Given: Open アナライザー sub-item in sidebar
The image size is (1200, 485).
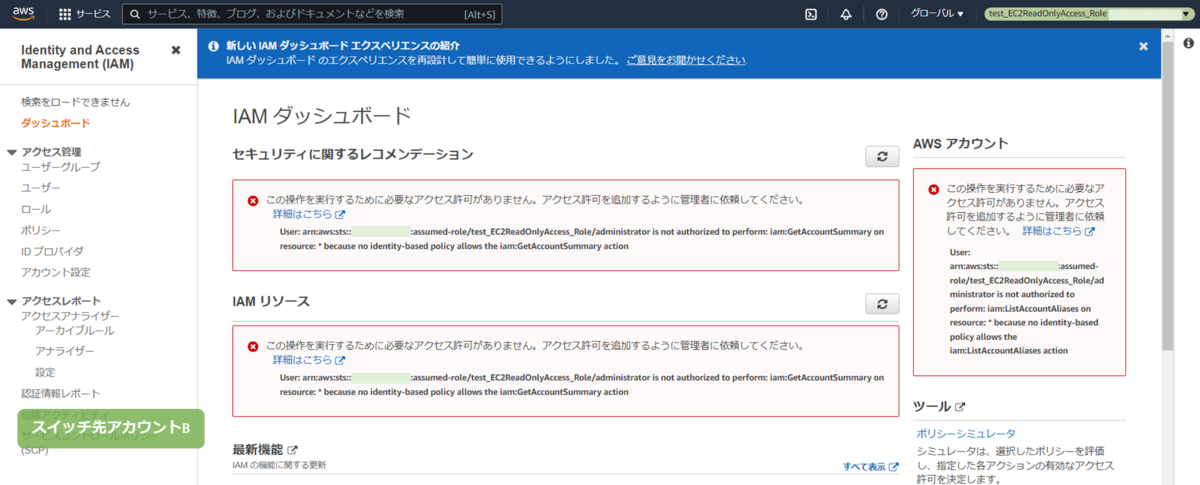Looking at the screenshot, I should point(65,351).
